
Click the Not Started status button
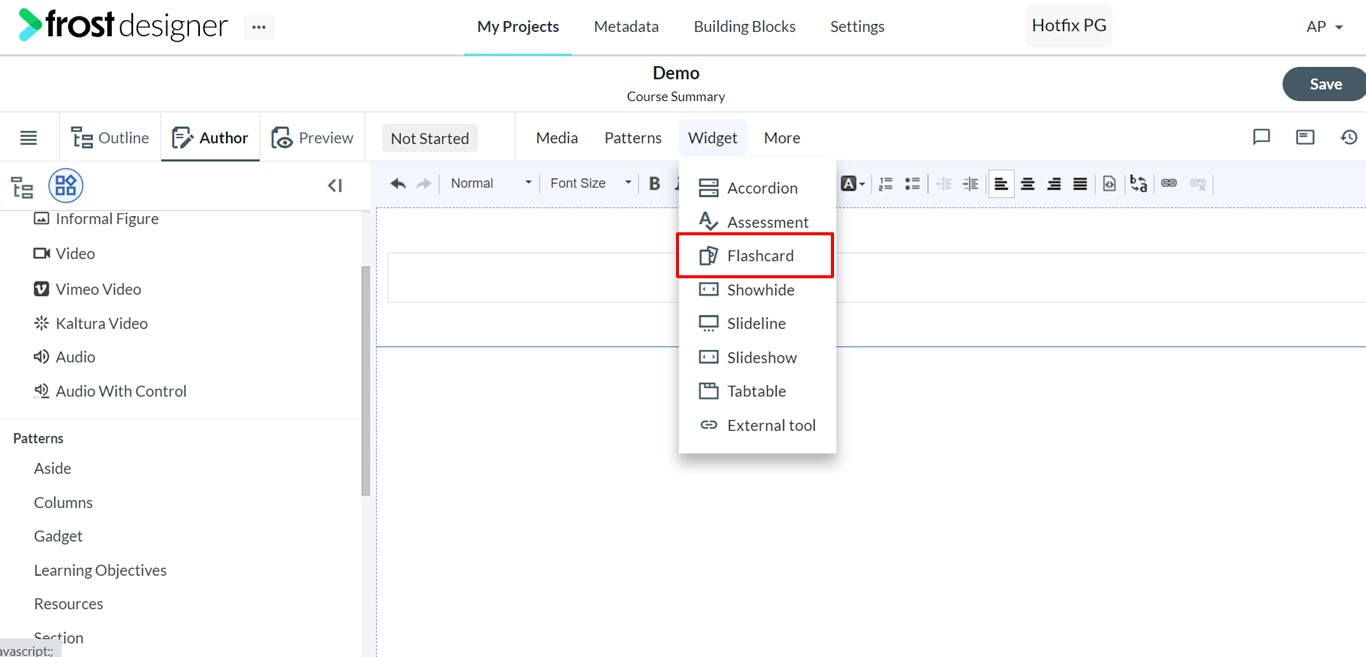429,138
